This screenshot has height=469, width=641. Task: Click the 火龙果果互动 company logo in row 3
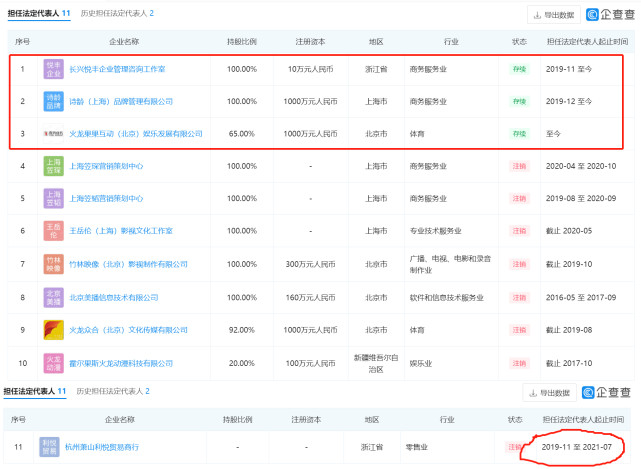coord(54,134)
